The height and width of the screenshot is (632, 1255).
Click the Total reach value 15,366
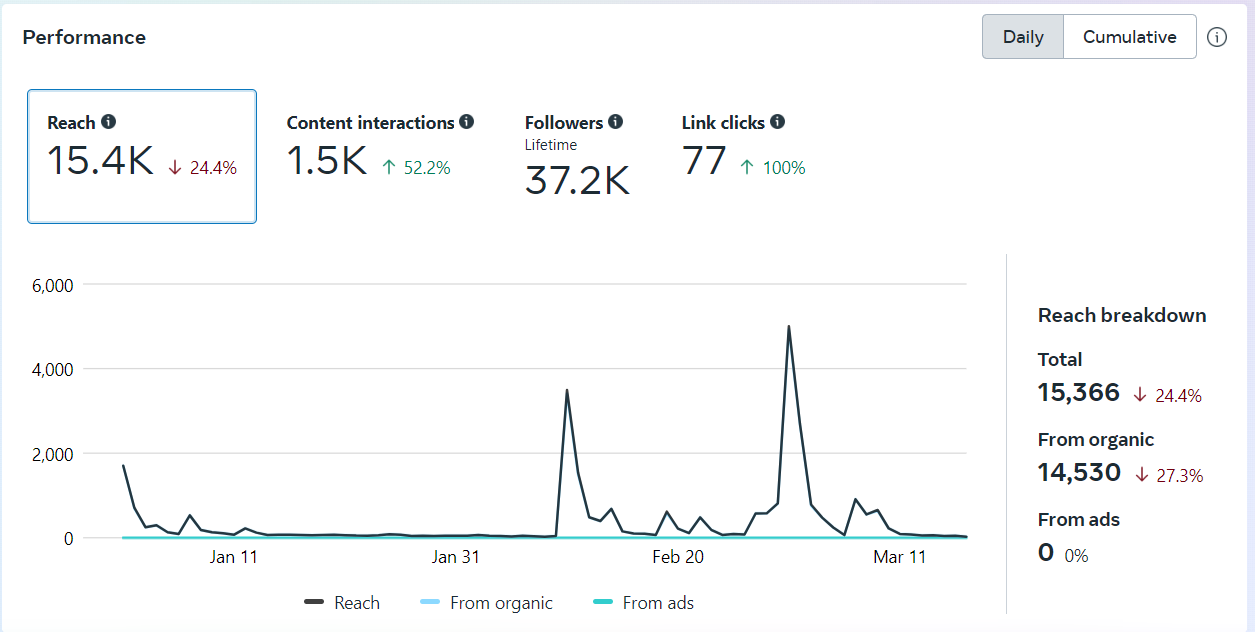pyautogui.click(x=1078, y=393)
